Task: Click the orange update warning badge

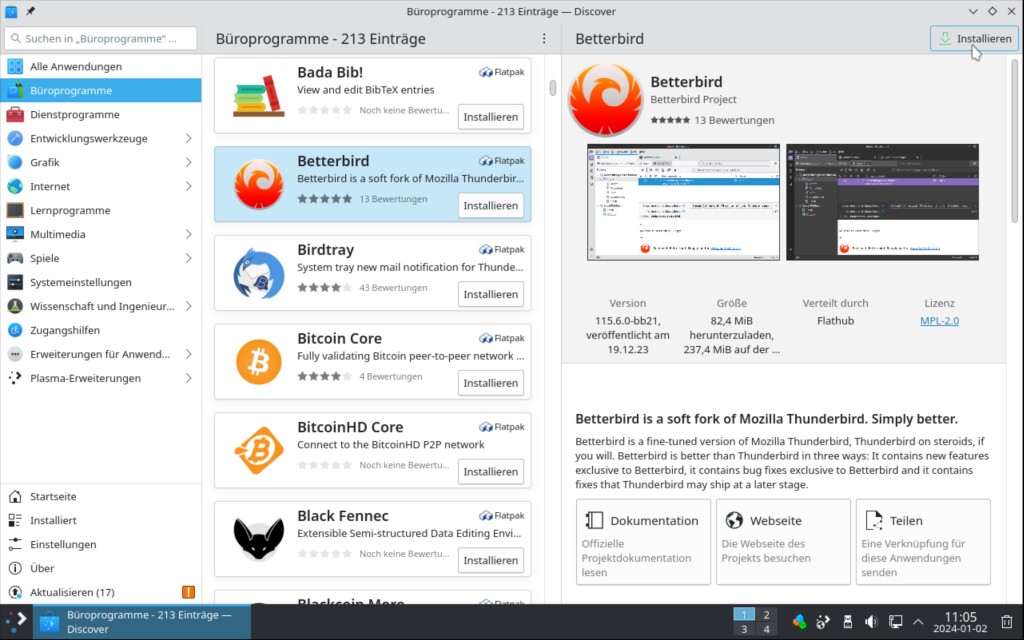Action: [188, 592]
